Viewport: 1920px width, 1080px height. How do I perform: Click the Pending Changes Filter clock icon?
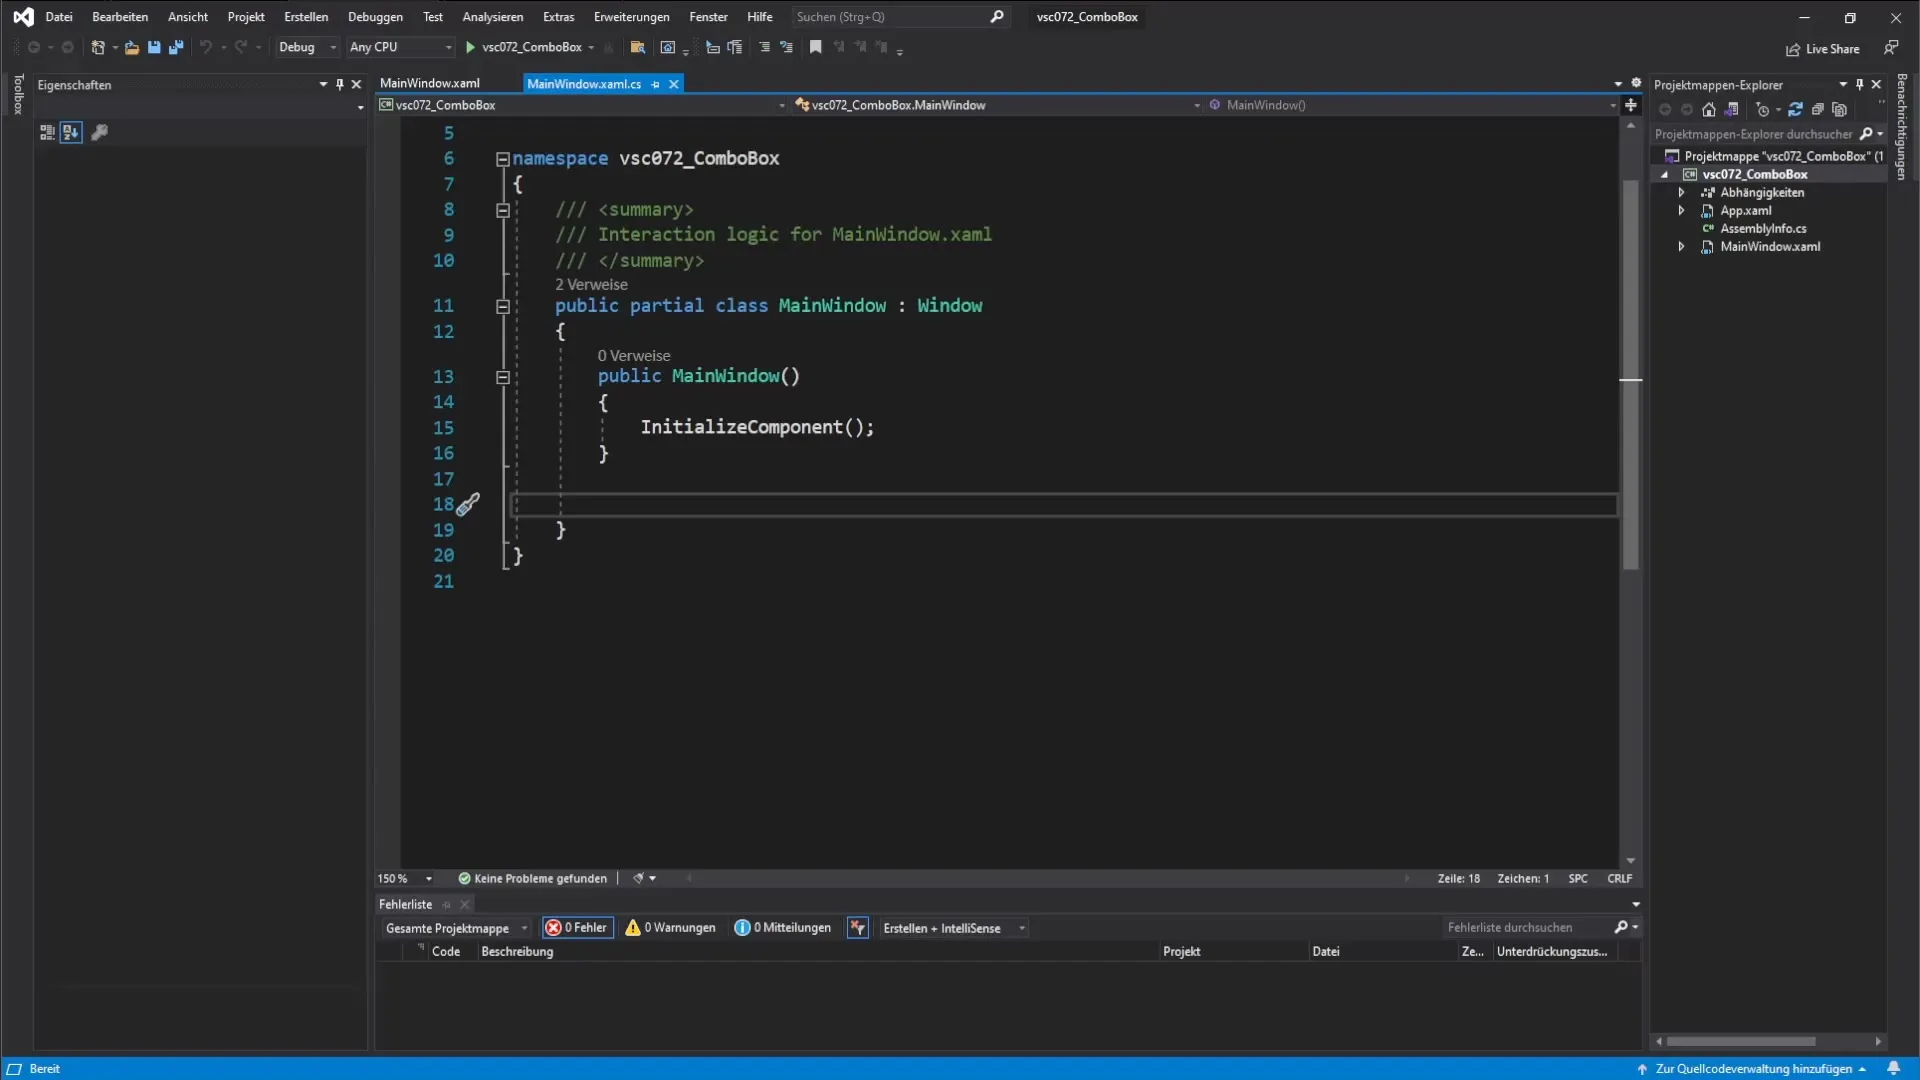pyautogui.click(x=1763, y=110)
